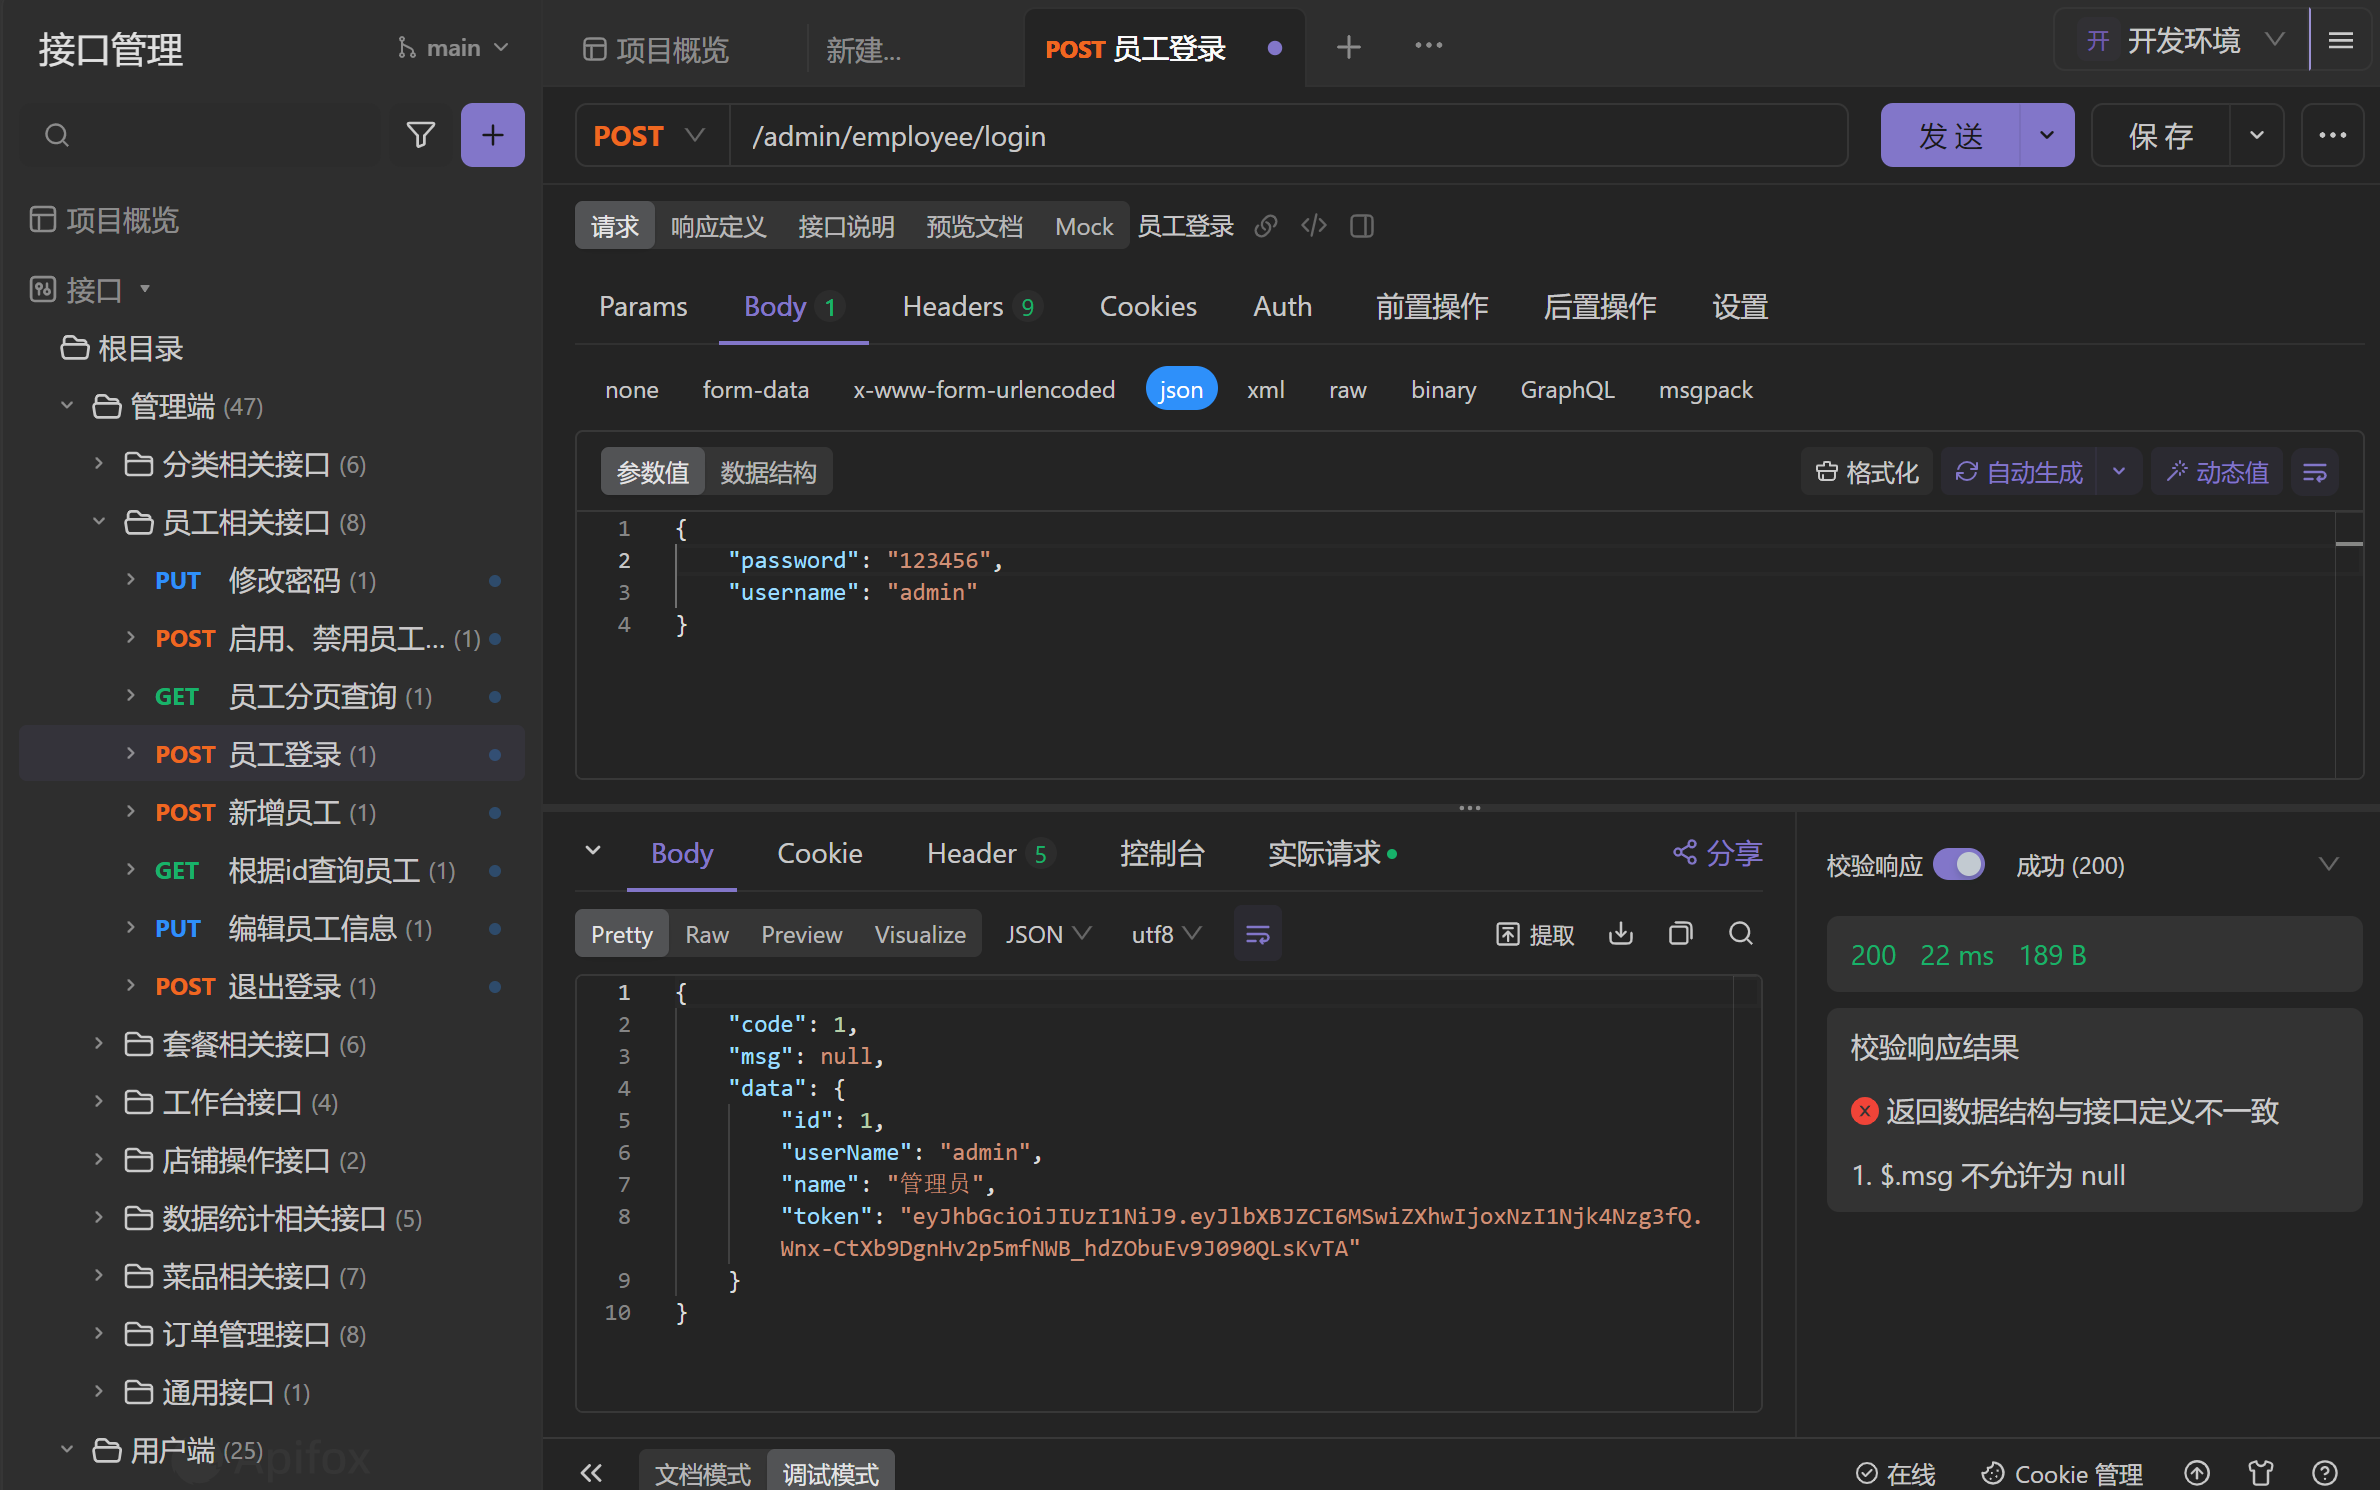Search within the response body
2380x1490 pixels.
click(1741, 934)
